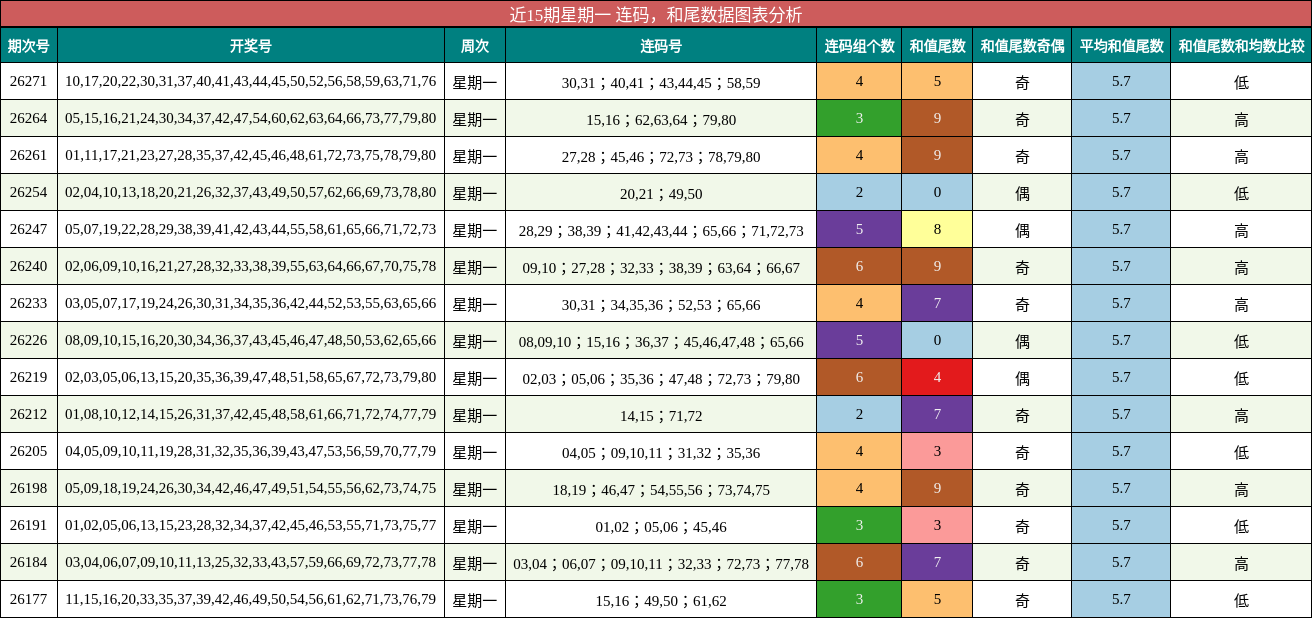Select period number 26177
1312x618 pixels.
pos(29,599)
